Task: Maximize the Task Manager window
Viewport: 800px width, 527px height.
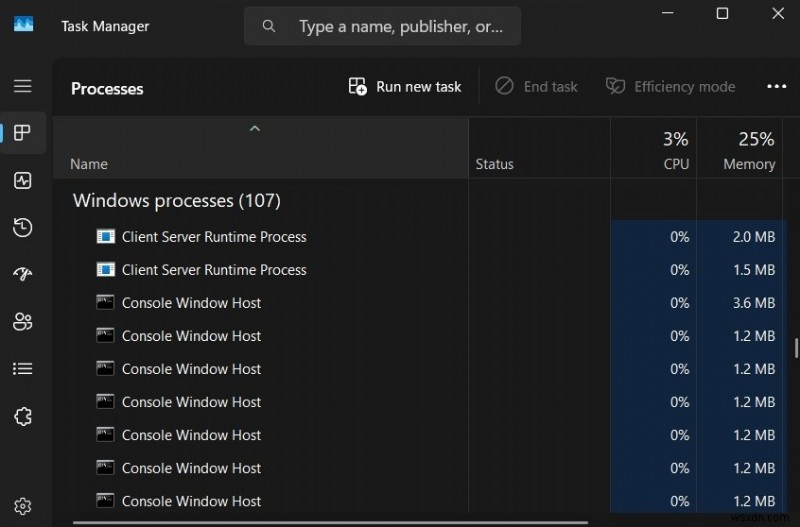Action: click(x=722, y=13)
